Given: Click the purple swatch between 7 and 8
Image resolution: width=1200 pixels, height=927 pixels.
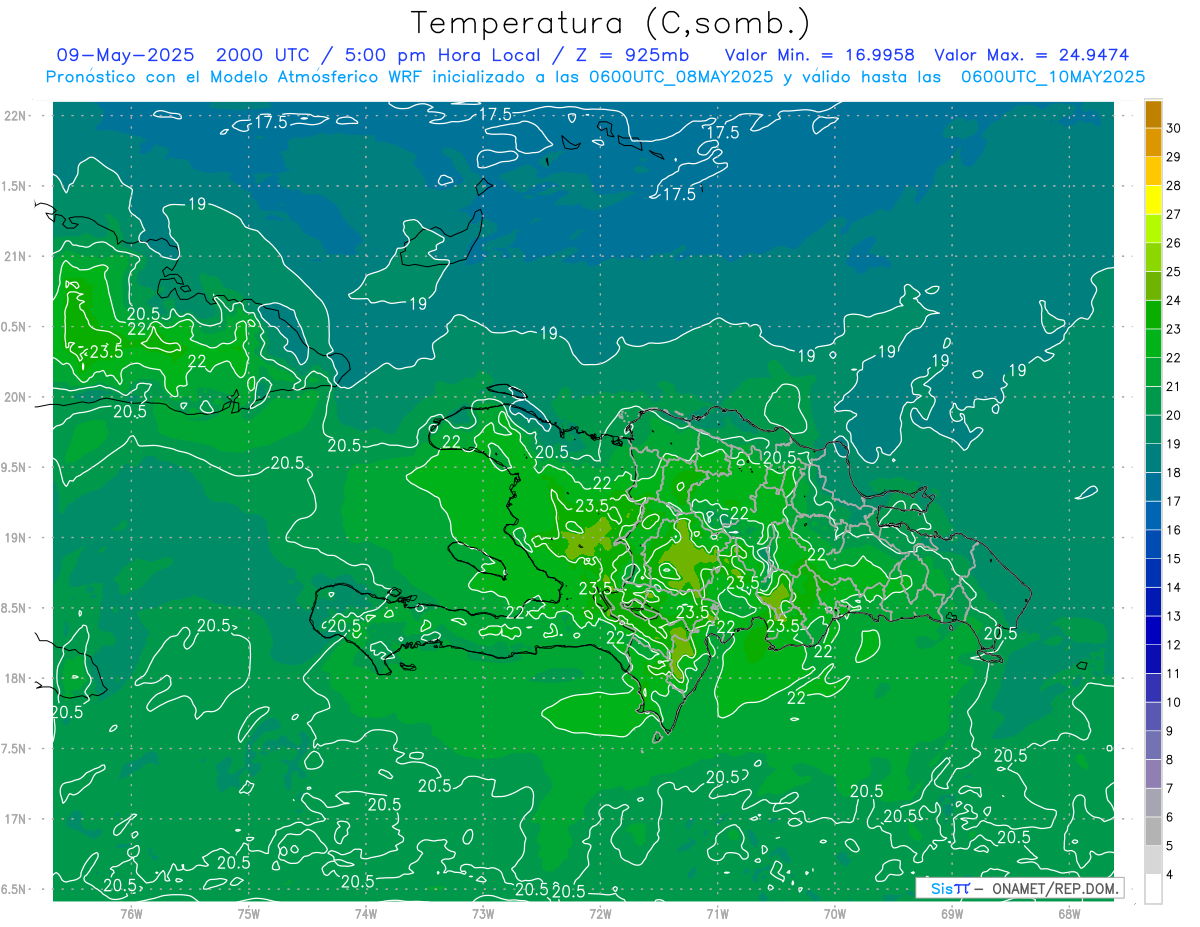Looking at the screenshot, I should 1153,774.
